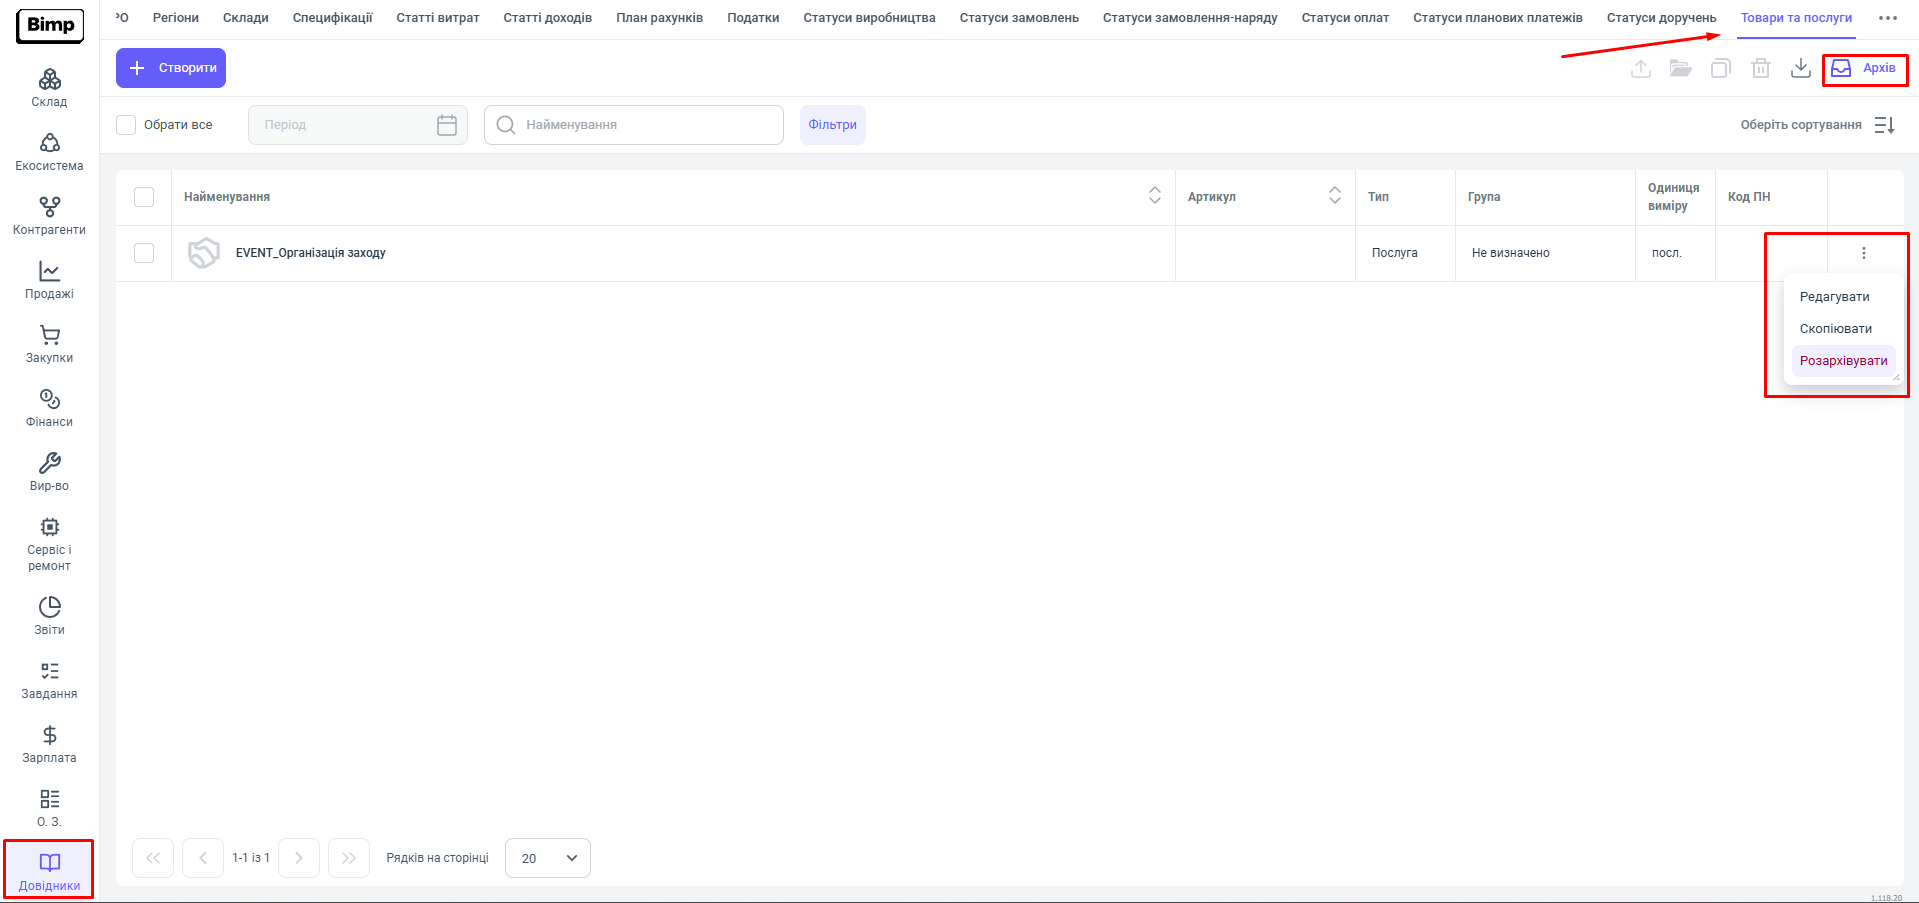The height and width of the screenshot is (903, 1919).
Task: Open the Звіти reports section
Action: click(49, 615)
